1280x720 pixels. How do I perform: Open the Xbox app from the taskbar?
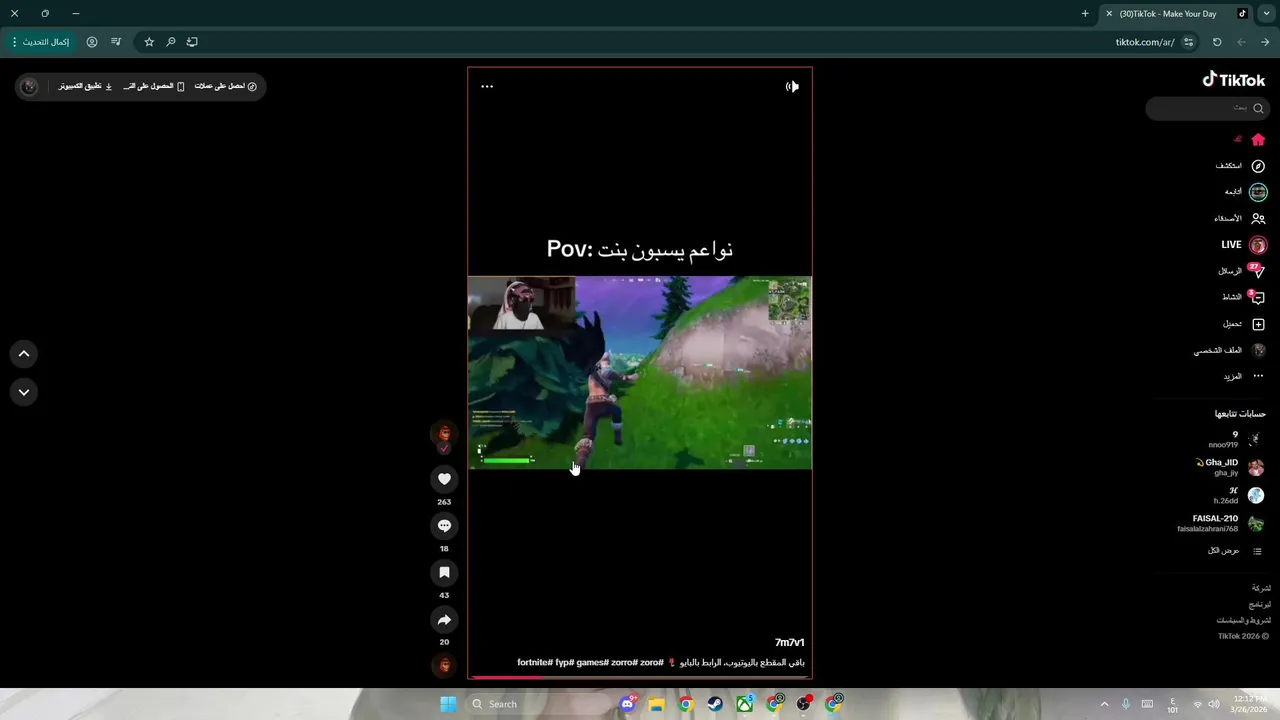(x=745, y=704)
